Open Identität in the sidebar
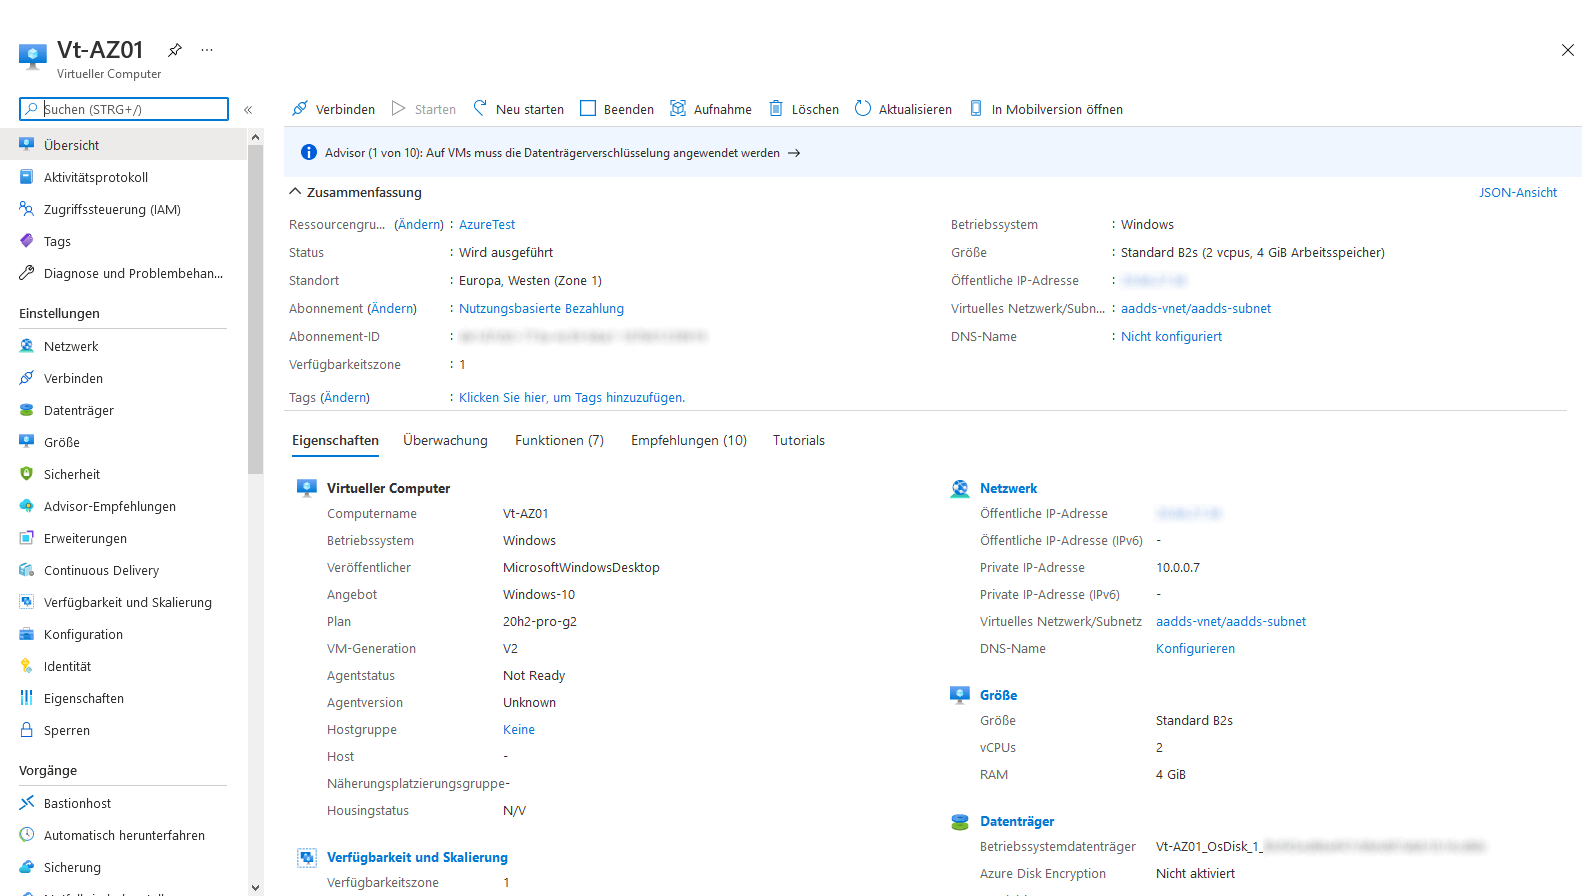The height and width of the screenshot is (896, 1582). point(123,666)
